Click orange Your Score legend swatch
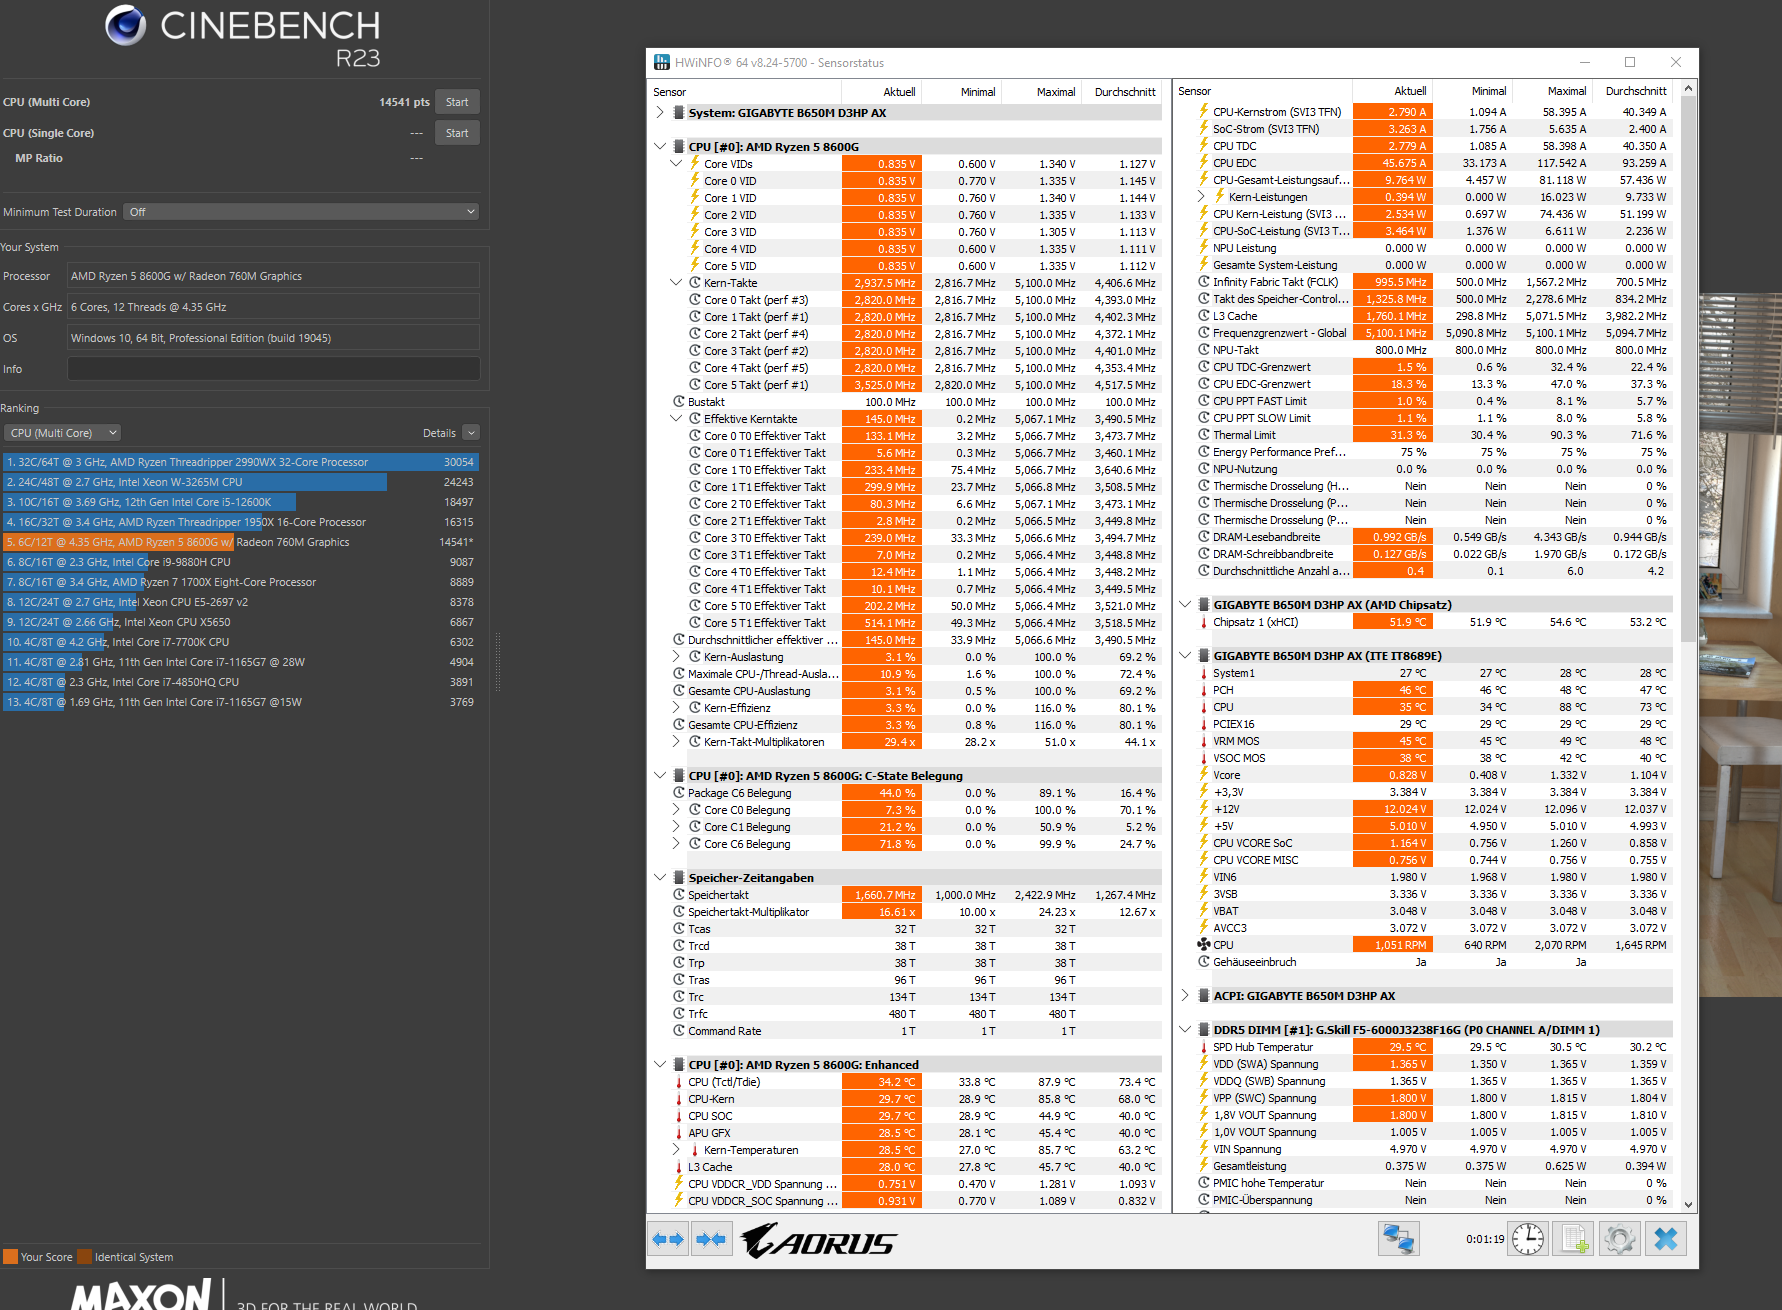Image resolution: width=1782 pixels, height=1310 pixels. point(10,1257)
